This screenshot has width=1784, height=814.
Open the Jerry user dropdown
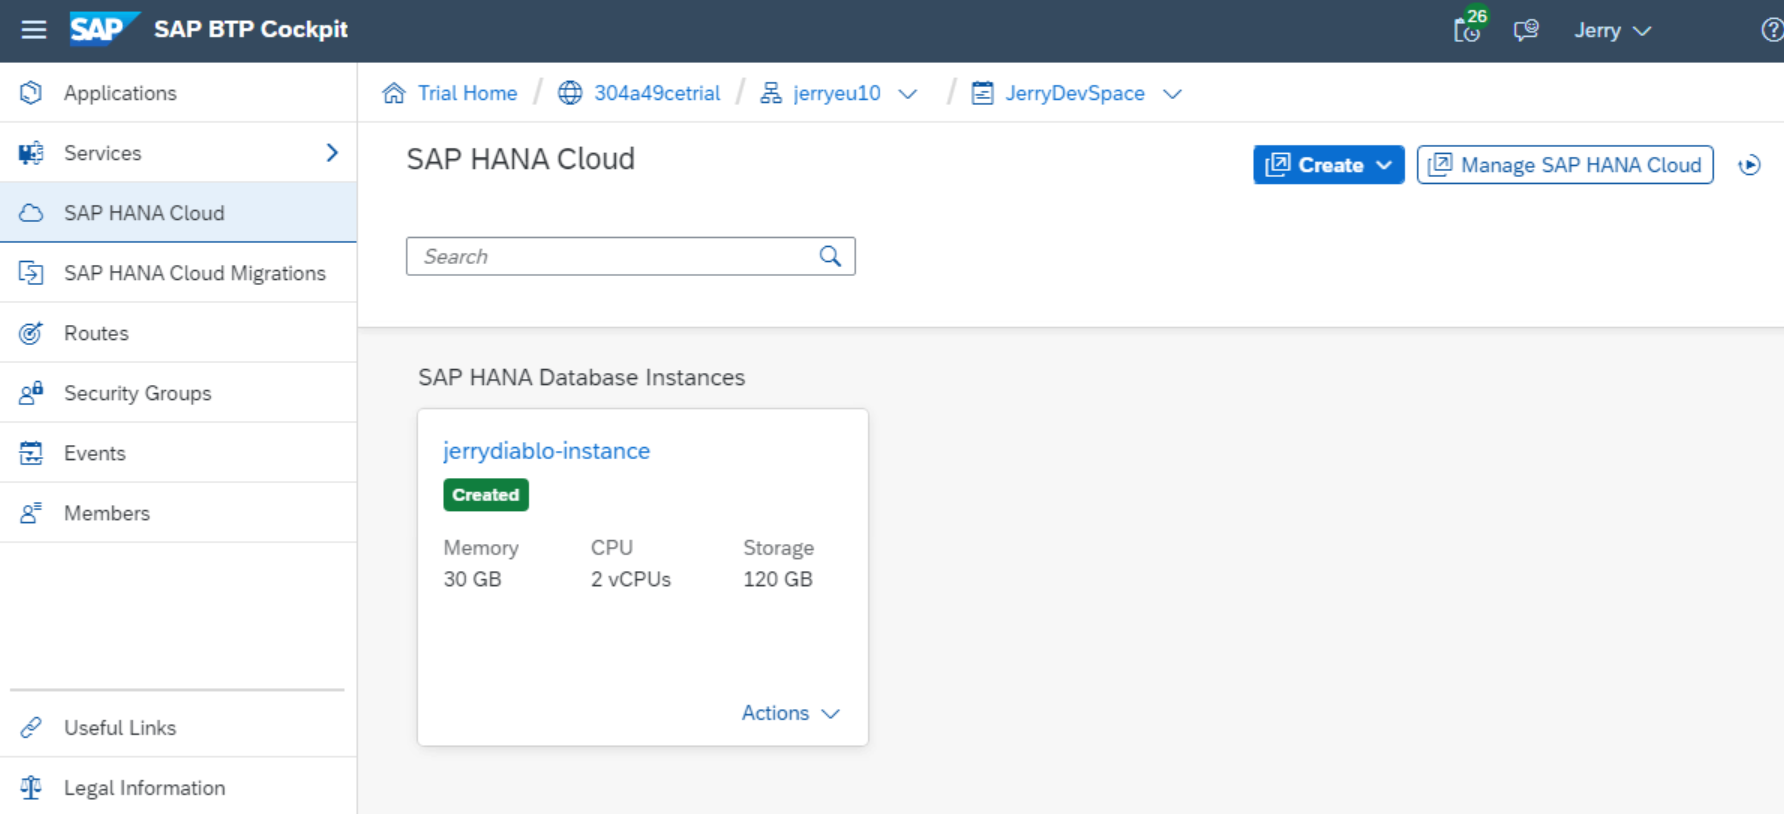click(x=1612, y=30)
